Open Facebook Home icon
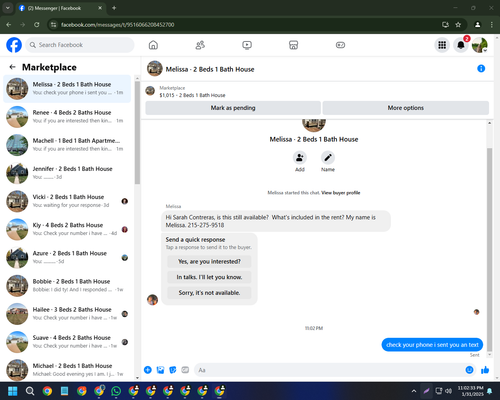The width and height of the screenshot is (500, 400). coord(153,45)
